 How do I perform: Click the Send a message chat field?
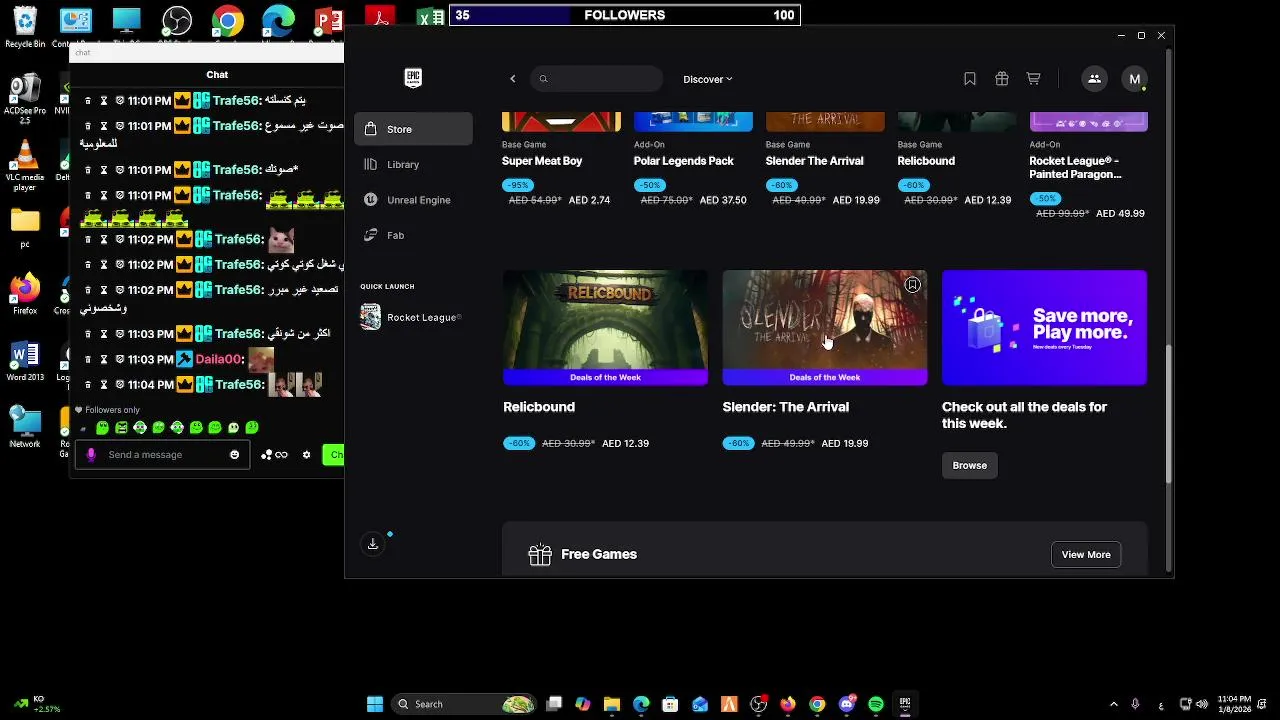click(x=163, y=455)
